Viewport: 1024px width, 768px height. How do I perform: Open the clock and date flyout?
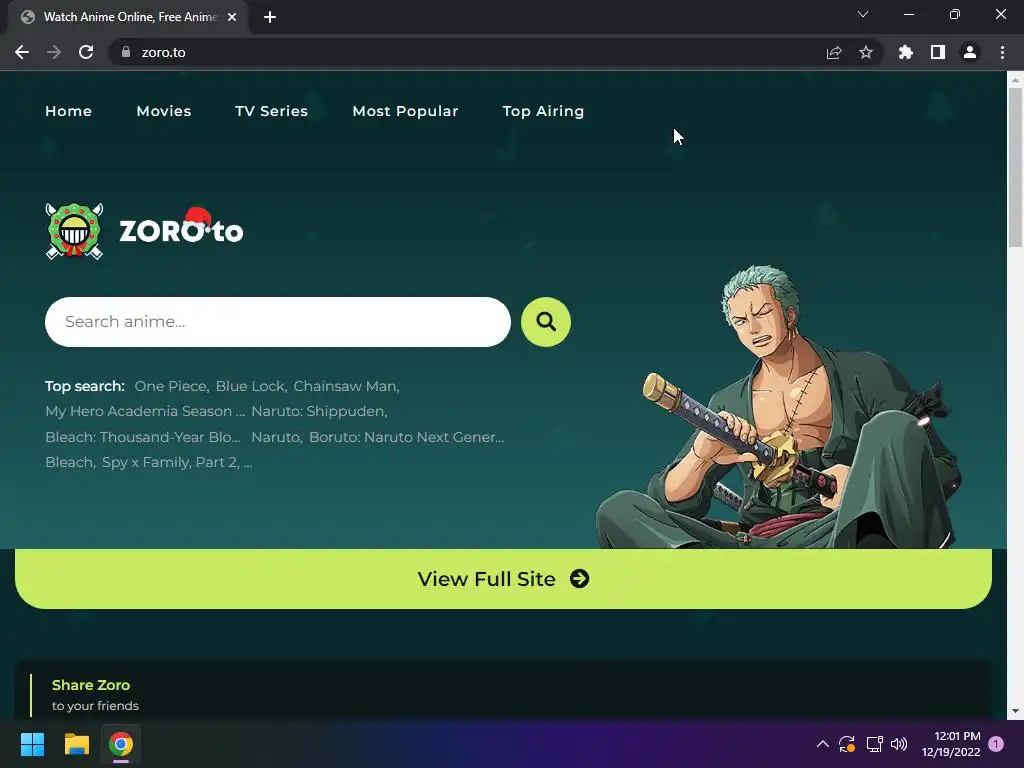click(x=951, y=744)
